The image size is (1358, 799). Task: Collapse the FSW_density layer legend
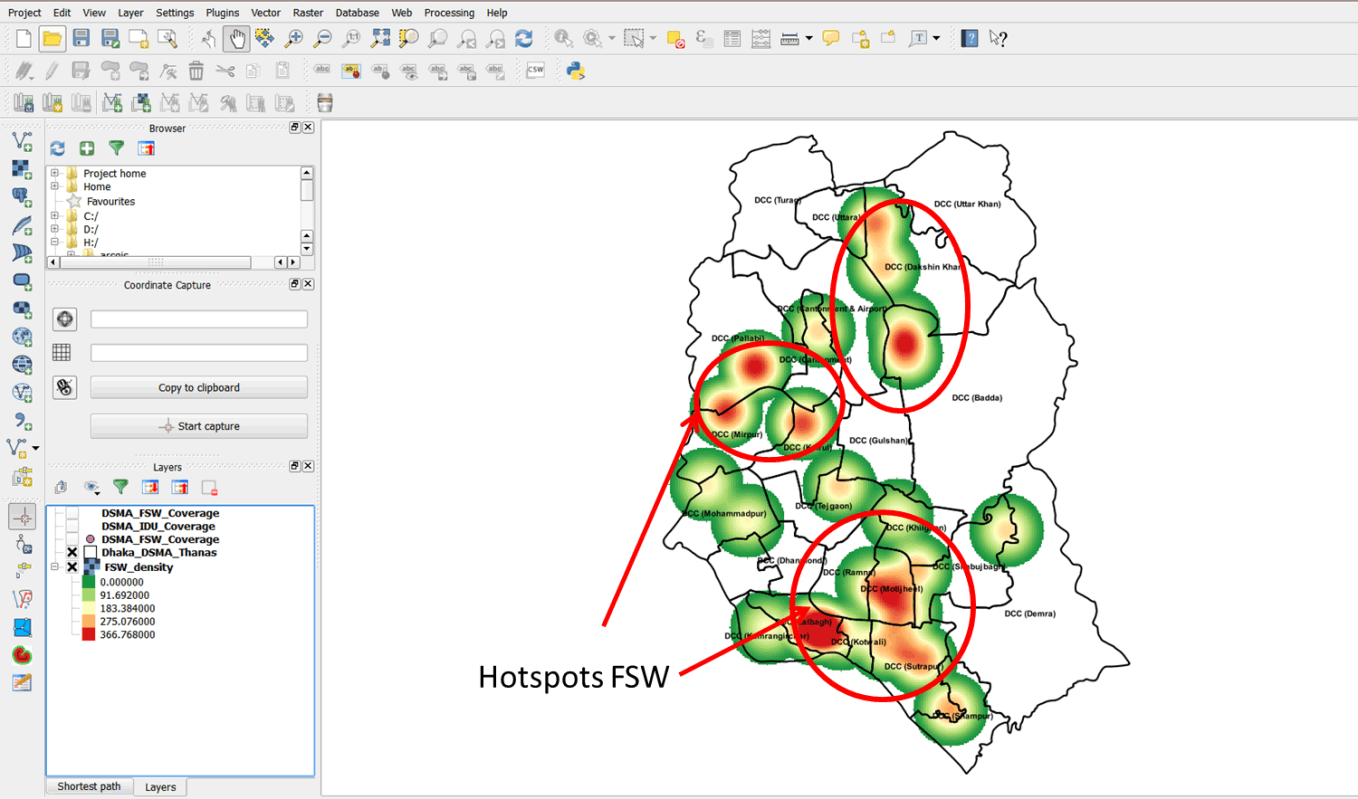pyautogui.click(x=55, y=567)
